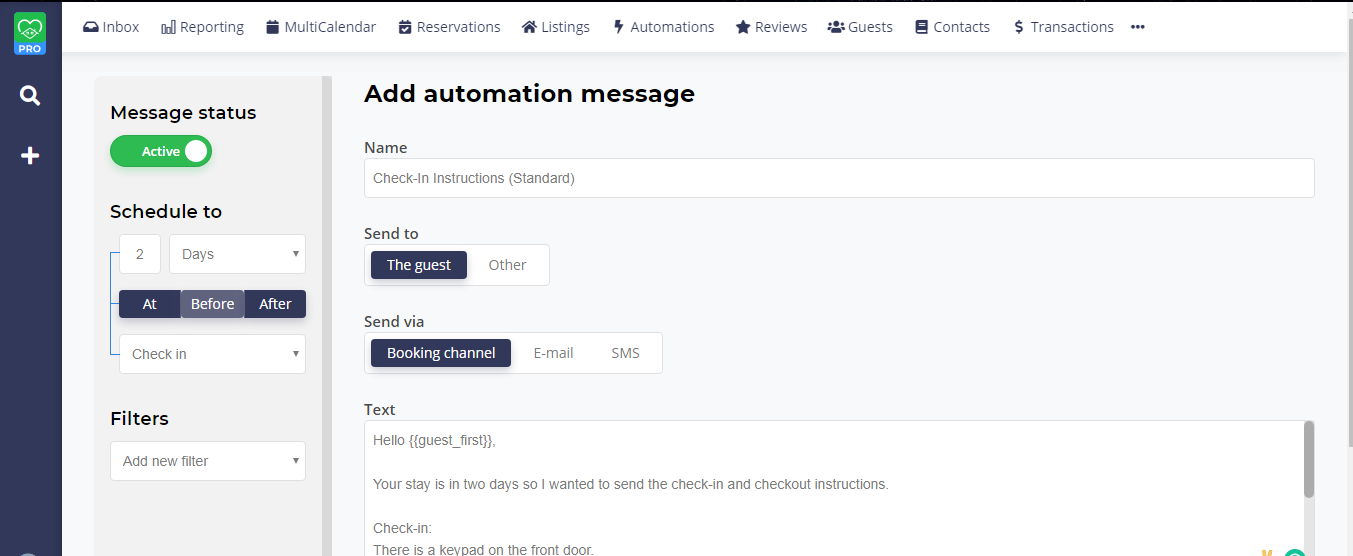Go to the Contacts menu item
The width and height of the screenshot is (1353, 556).
pyautogui.click(x=952, y=27)
